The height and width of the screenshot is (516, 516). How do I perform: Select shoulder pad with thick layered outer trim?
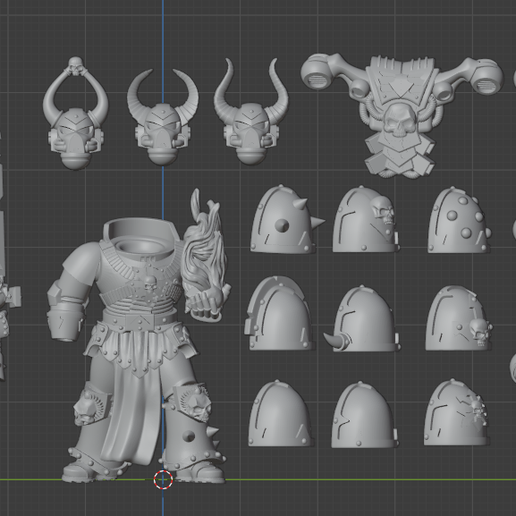279,313
